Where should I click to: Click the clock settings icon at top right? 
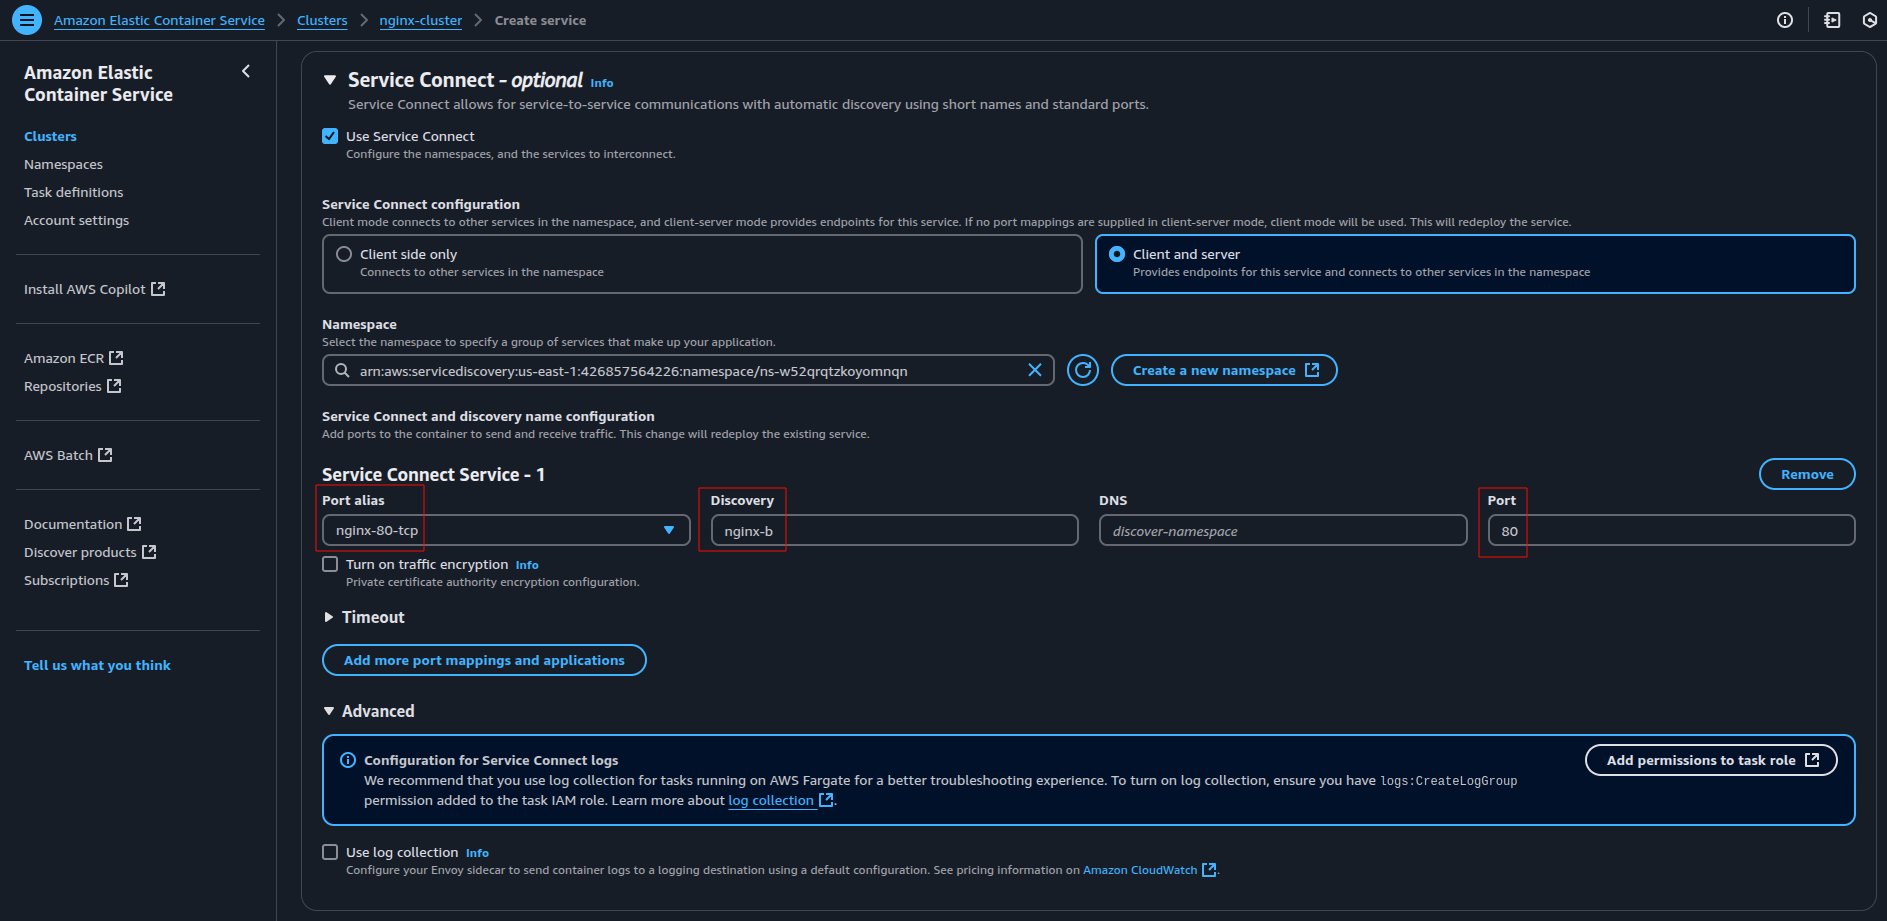click(1869, 20)
